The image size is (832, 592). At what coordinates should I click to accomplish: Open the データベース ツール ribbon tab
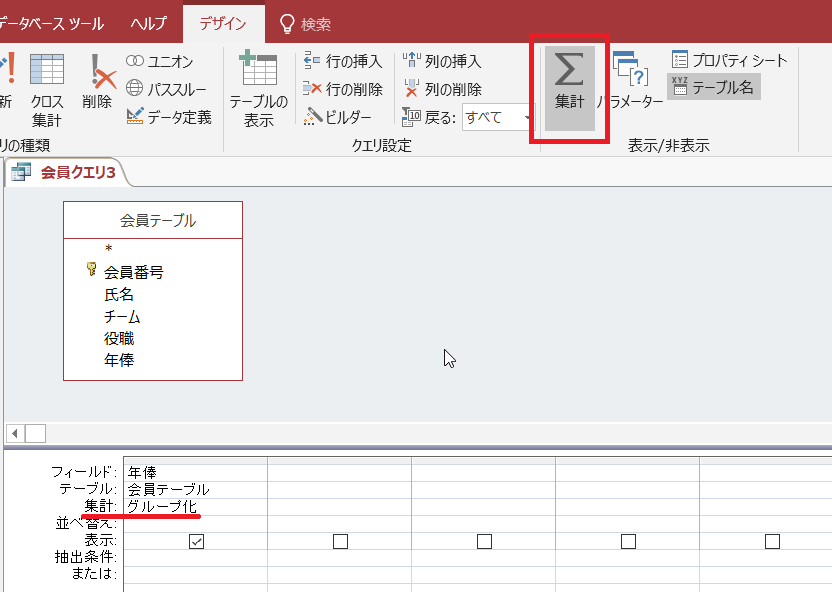(x=51, y=24)
